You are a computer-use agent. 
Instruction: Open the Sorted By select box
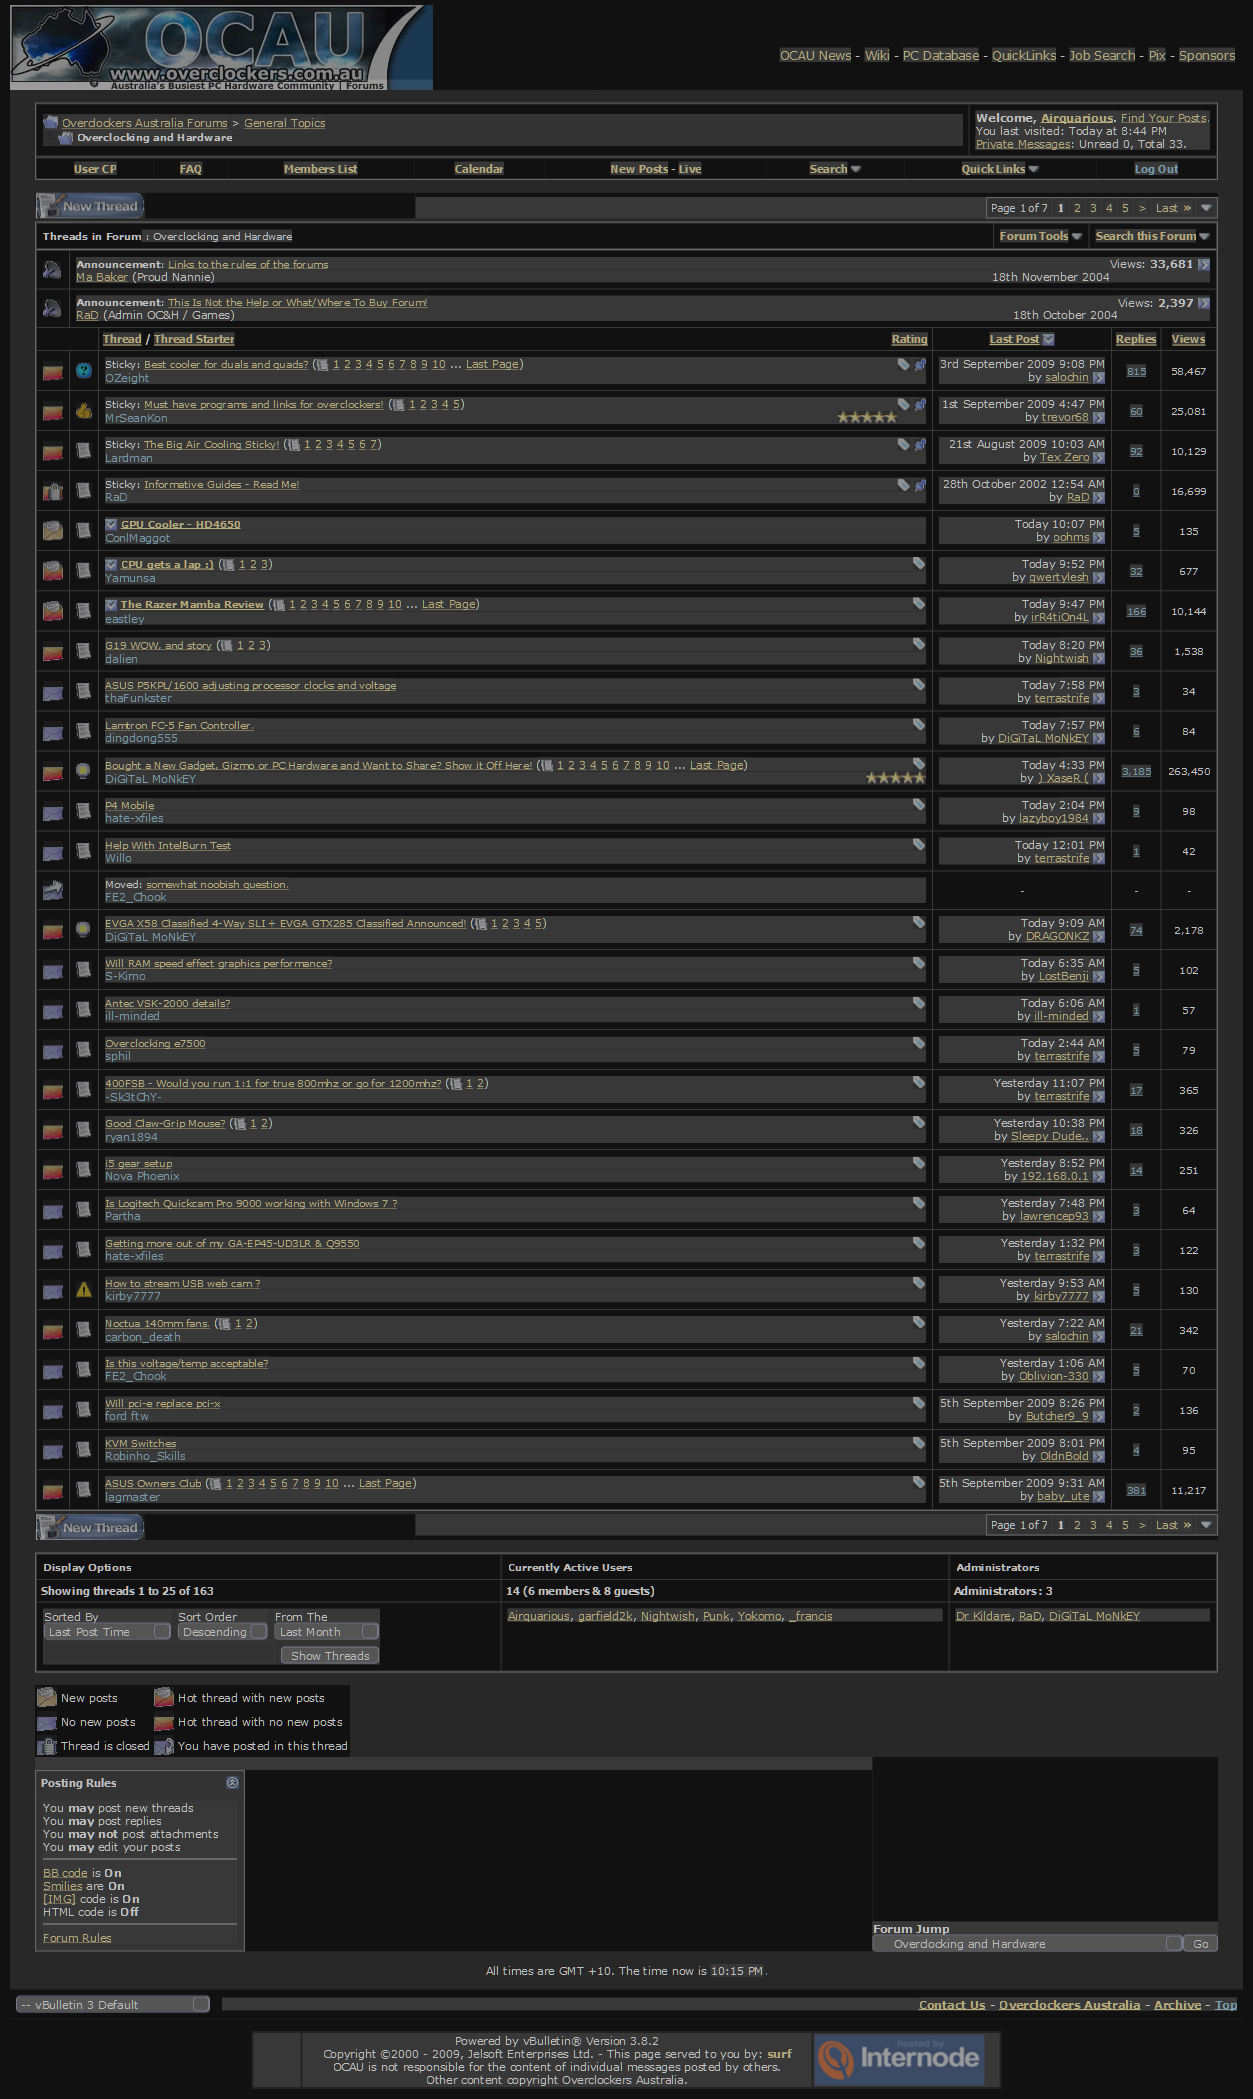point(108,1632)
